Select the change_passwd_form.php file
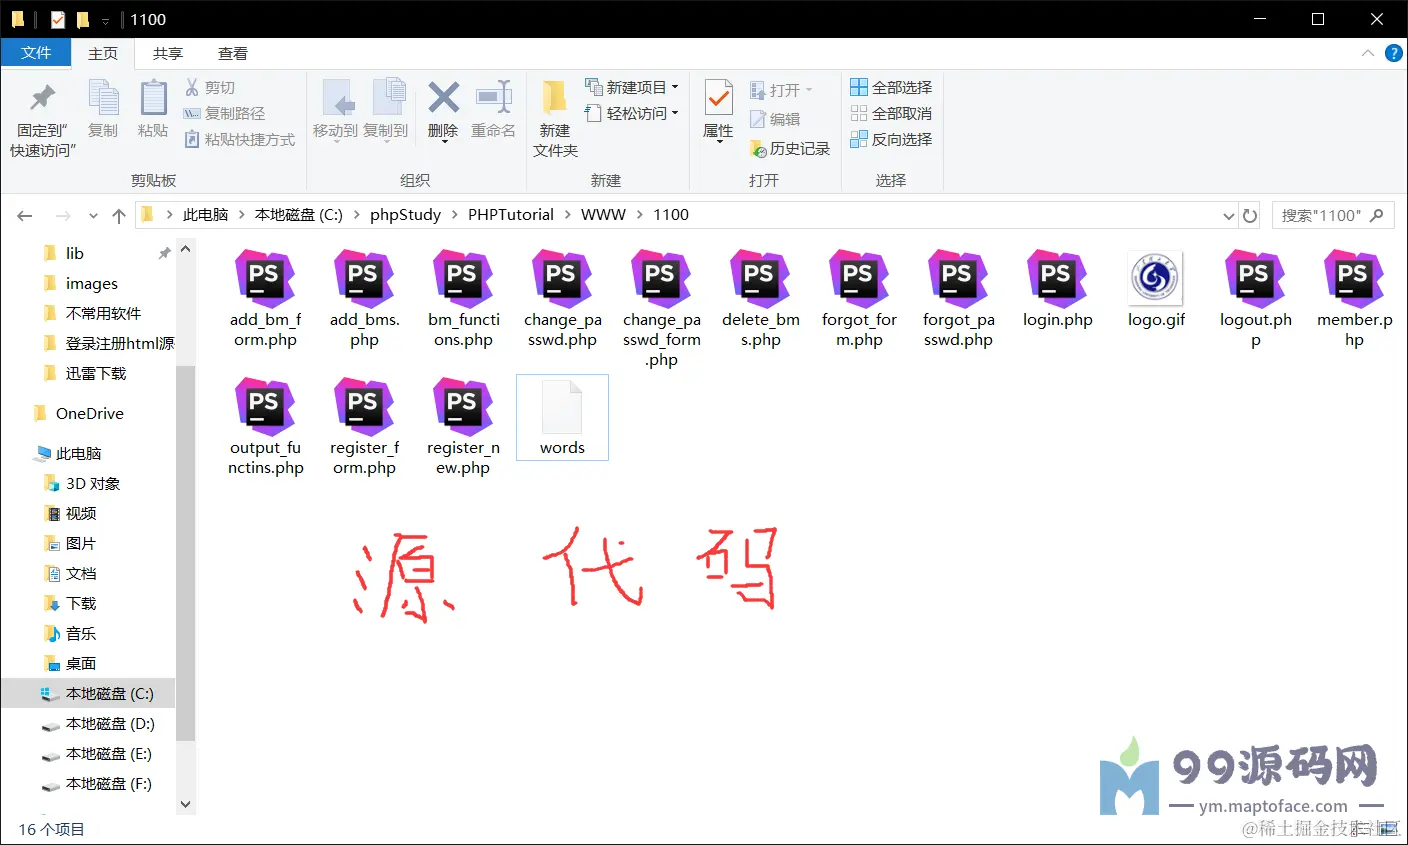Image resolution: width=1408 pixels, height=845 pixels. pos(661,309)
